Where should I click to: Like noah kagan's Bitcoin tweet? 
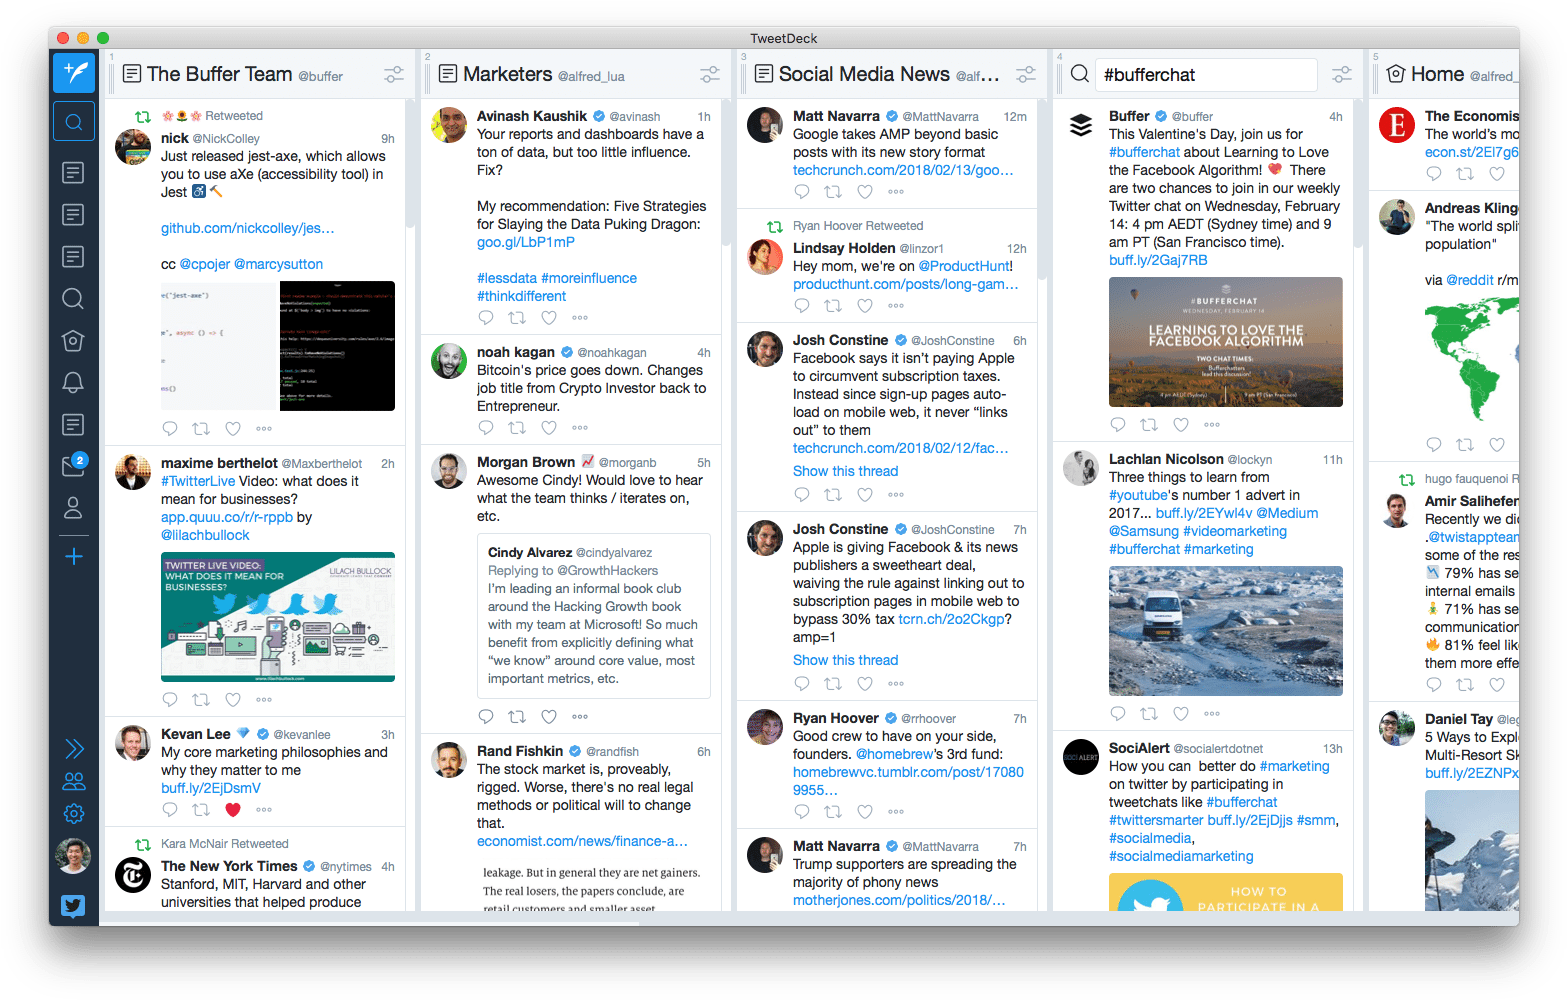coord(549,428)
